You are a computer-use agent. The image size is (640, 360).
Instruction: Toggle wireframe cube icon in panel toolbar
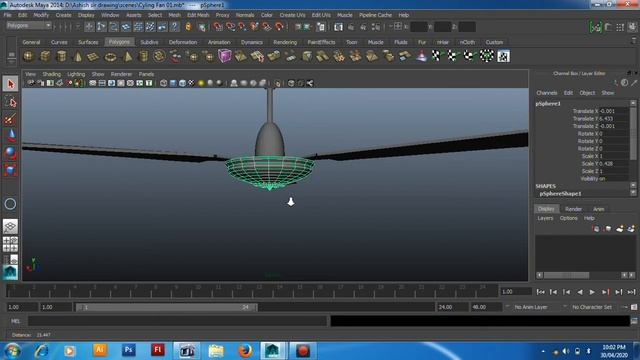pyautogui.click(x=163, y=83)
